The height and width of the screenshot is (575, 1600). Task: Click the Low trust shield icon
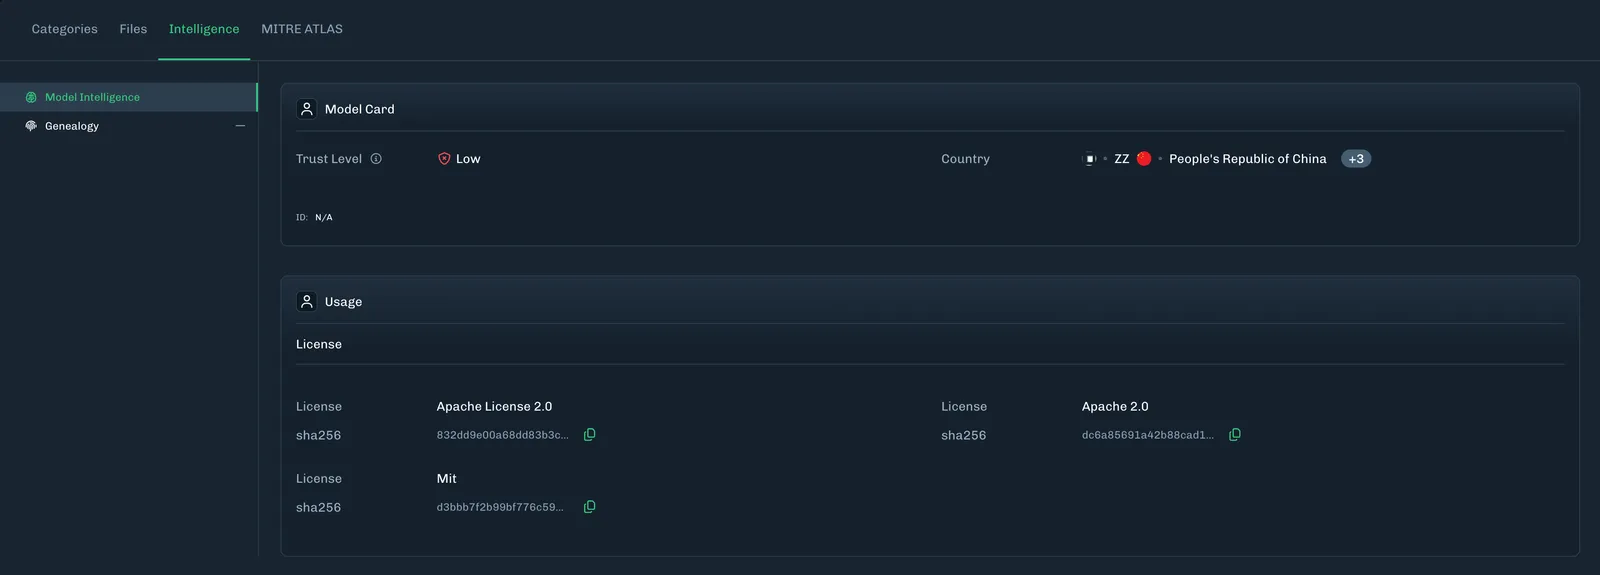pos(444,159)
